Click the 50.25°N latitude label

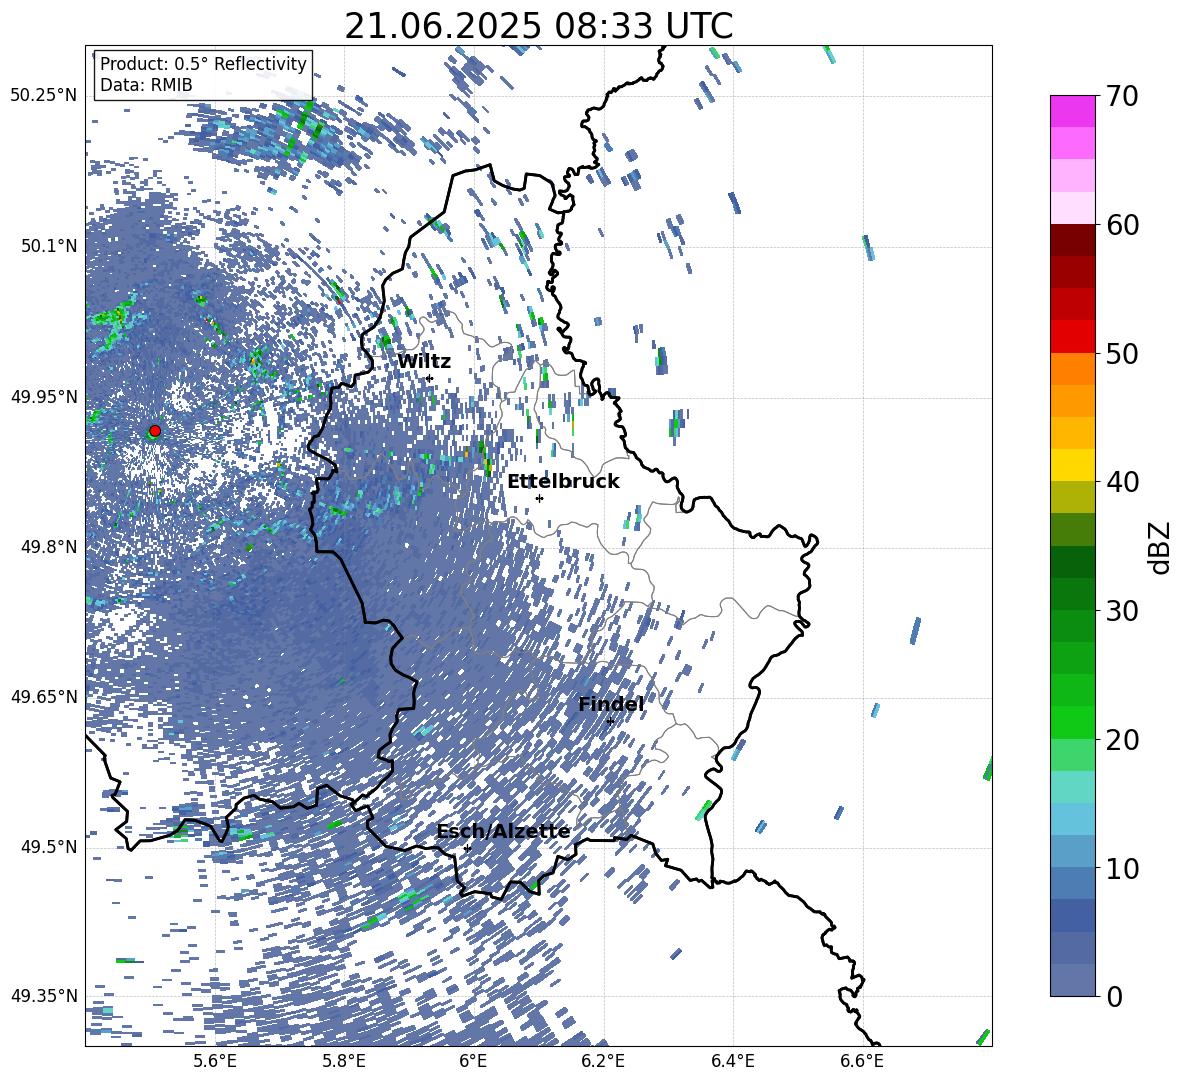[44, 96]
